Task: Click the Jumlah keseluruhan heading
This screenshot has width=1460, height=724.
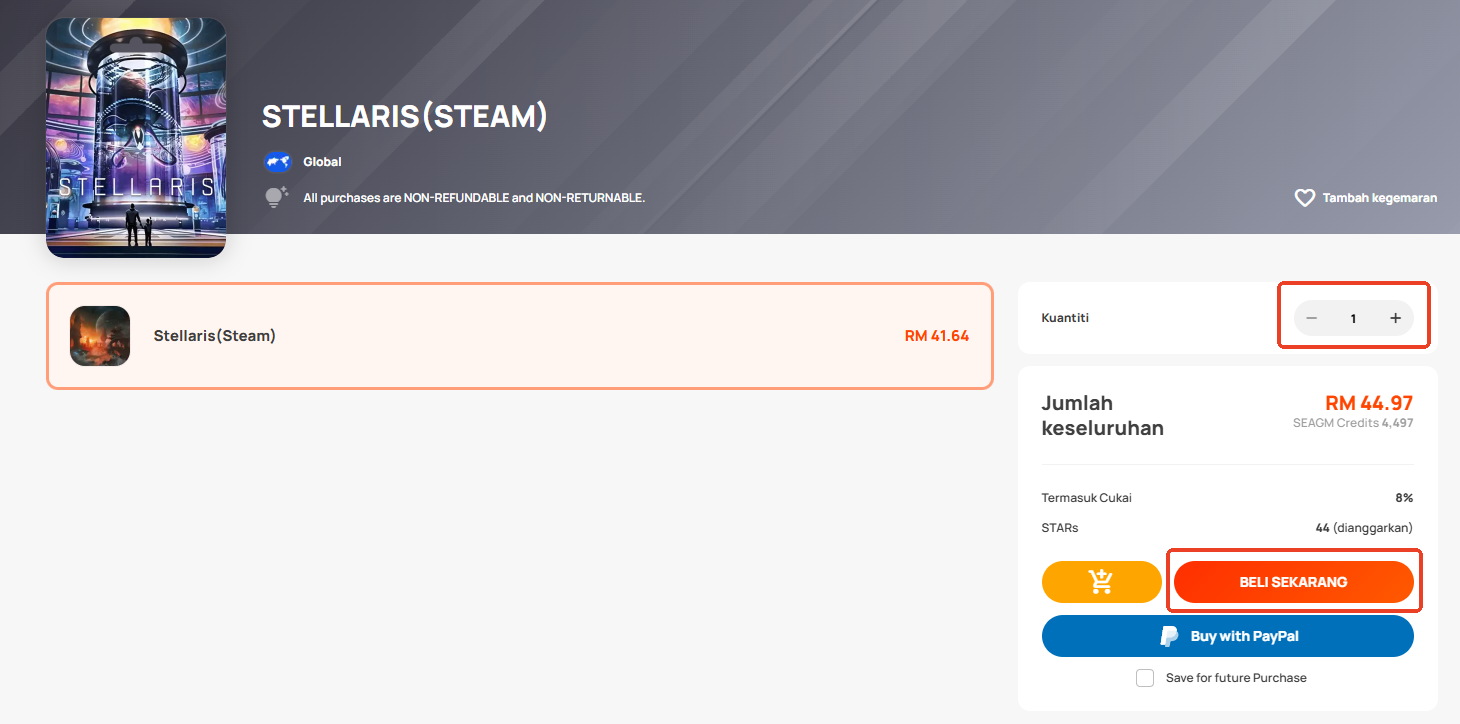Action: click(x=1103, y=416)
